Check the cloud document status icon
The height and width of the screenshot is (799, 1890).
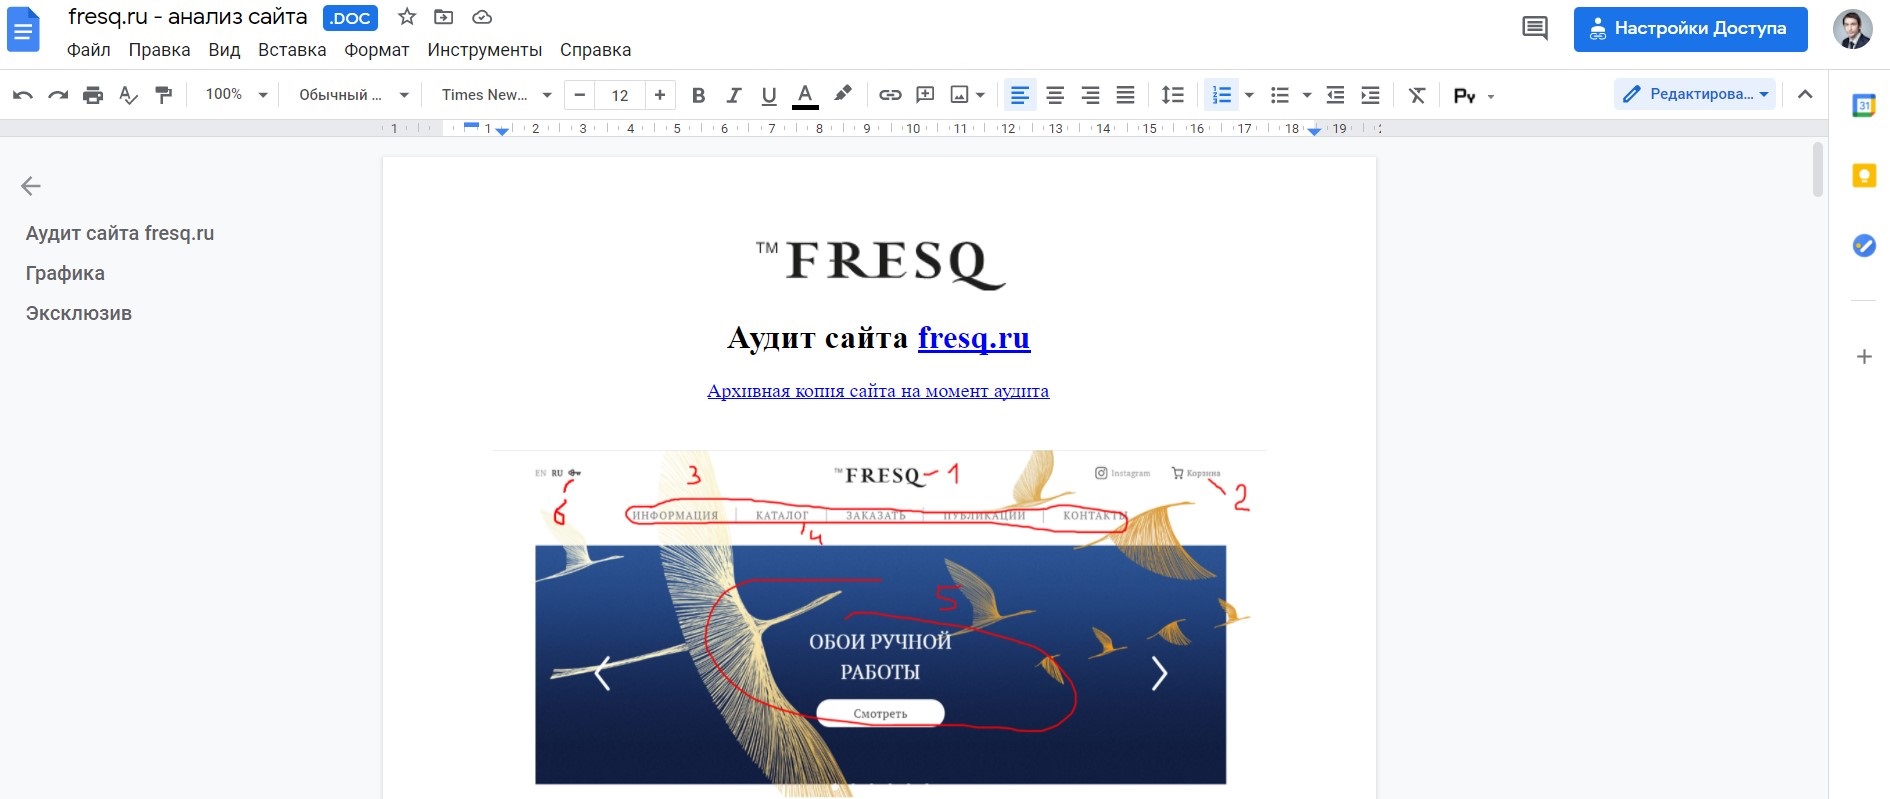pyautogui.click(x=482, y=17)
